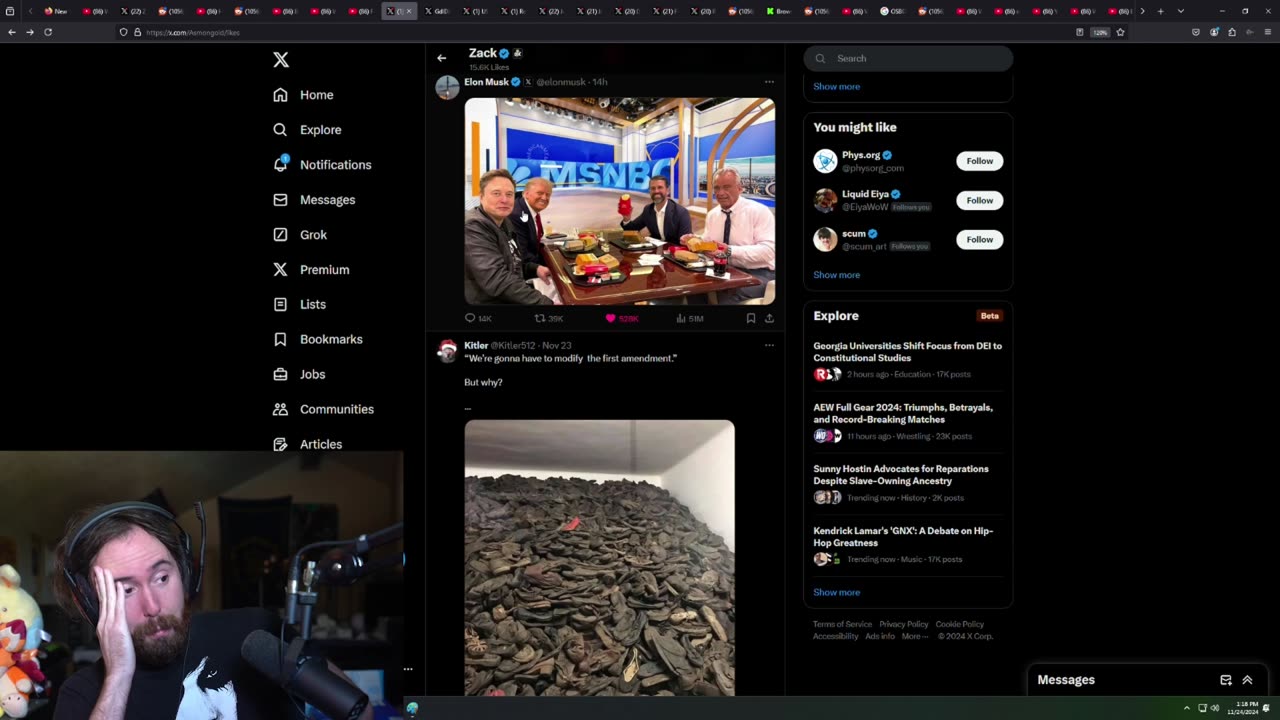Show more under You might like
The image size is (1280, 720).
click(x=836, y=274)
